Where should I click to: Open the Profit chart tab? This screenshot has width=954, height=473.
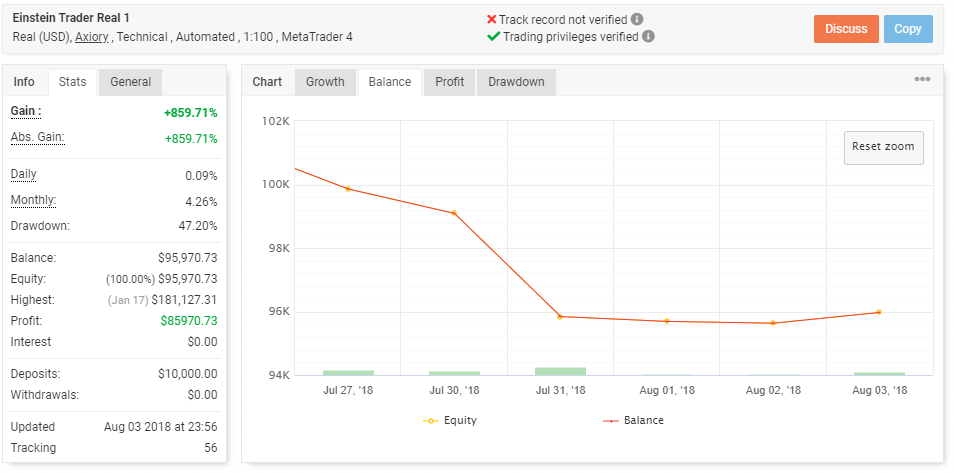(x=450, y=82)
